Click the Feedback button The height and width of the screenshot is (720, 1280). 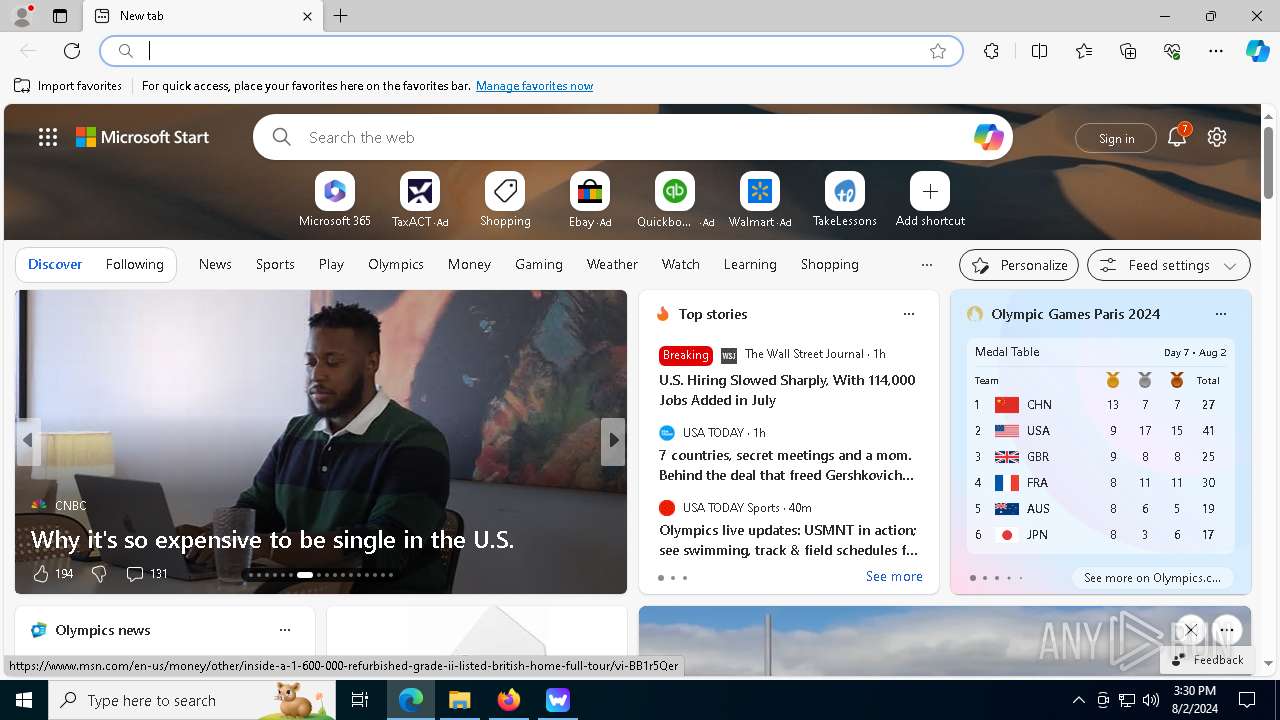click(1207, 660)
